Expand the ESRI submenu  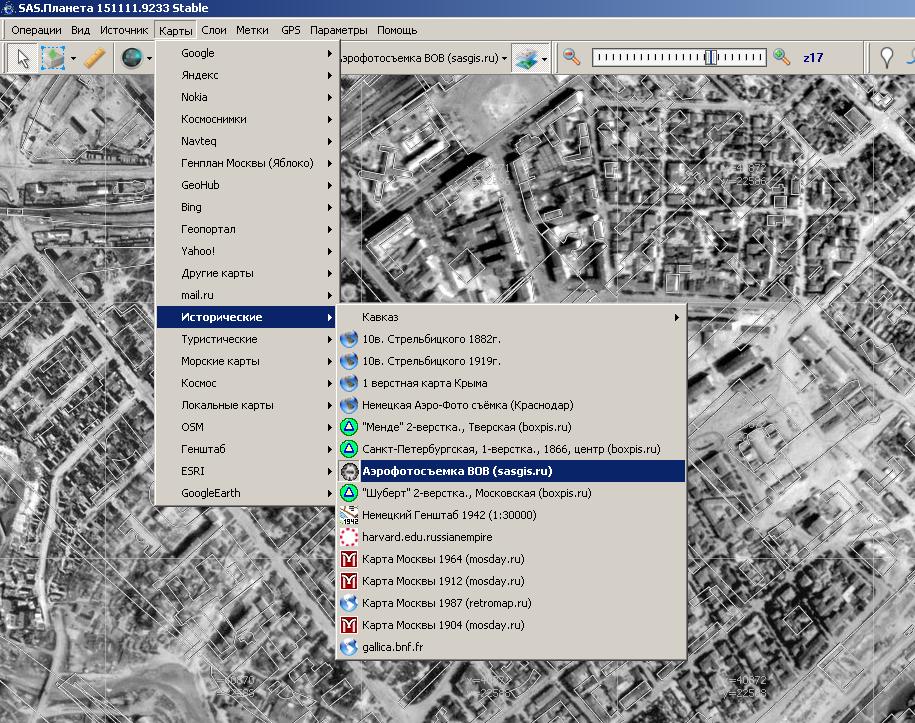(x=247, y=471)
